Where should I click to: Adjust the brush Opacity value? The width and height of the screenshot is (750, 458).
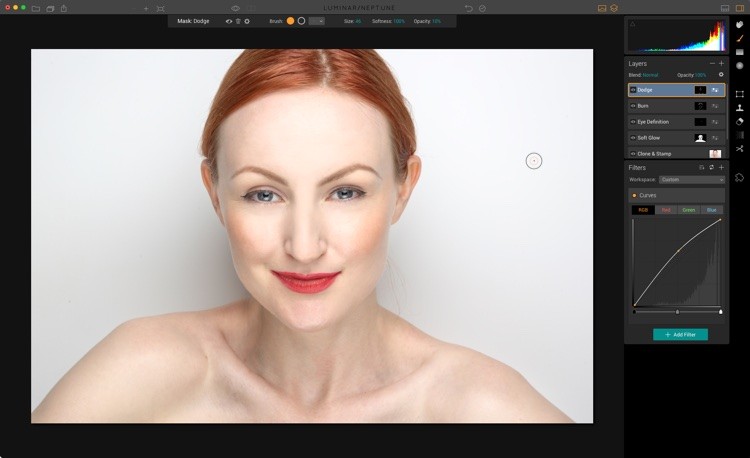(436, 21)
